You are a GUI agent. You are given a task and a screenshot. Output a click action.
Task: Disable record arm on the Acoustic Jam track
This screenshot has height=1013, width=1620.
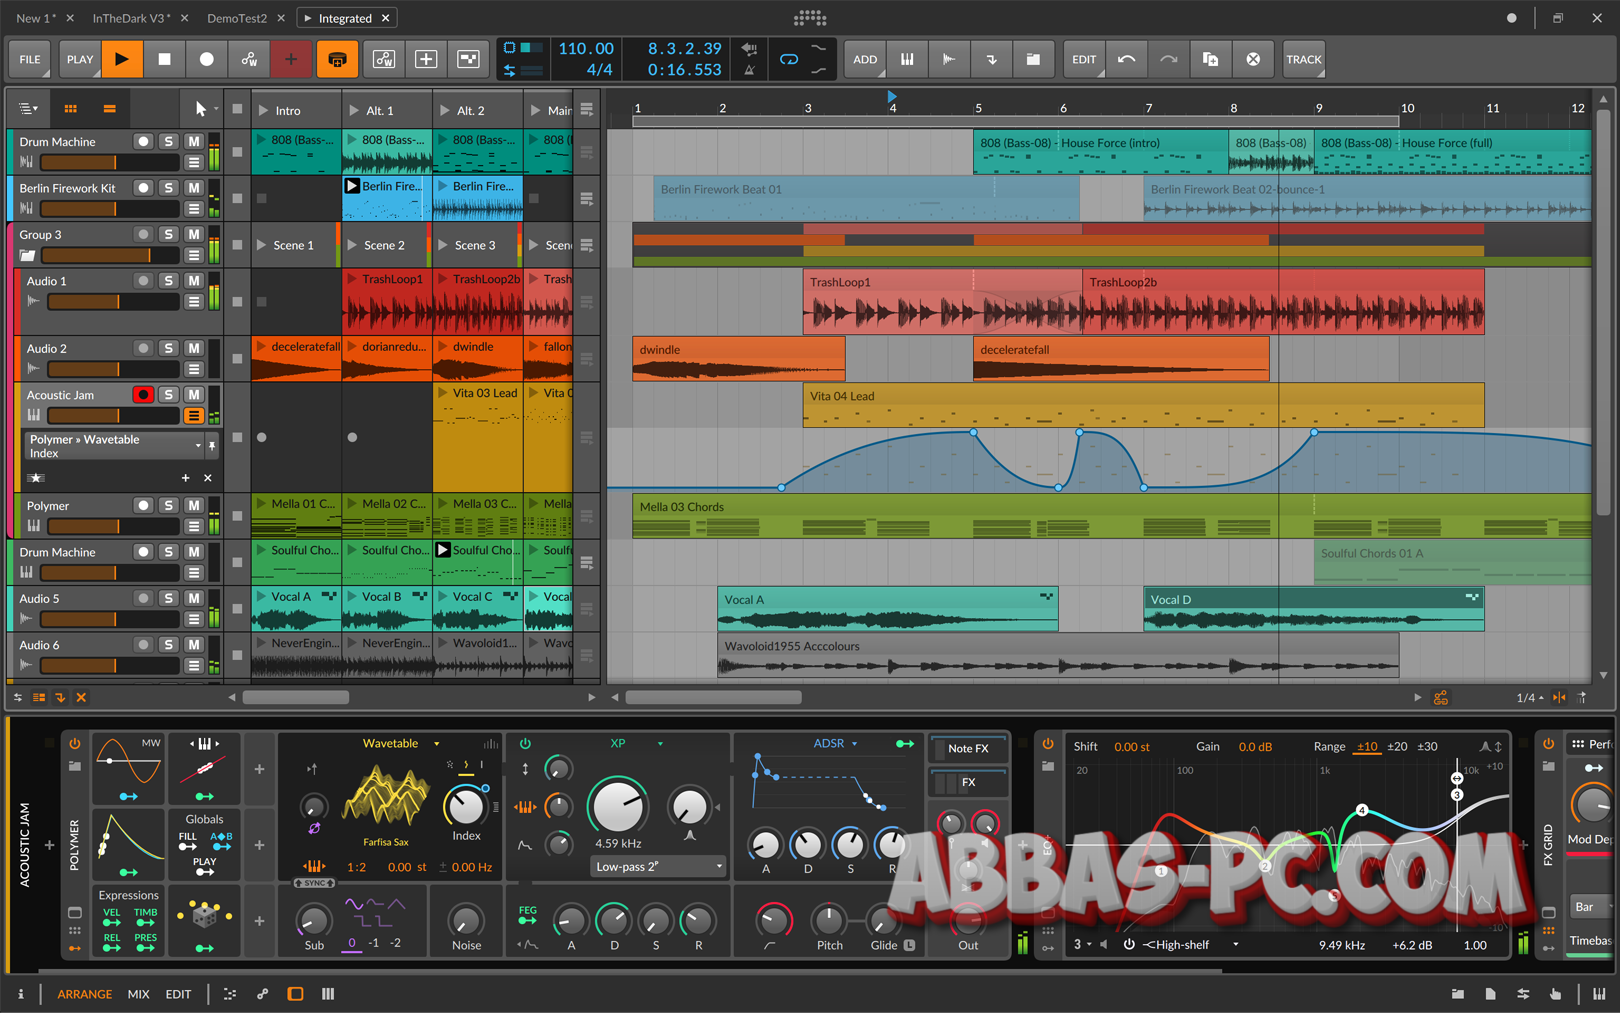pos(143,394)
